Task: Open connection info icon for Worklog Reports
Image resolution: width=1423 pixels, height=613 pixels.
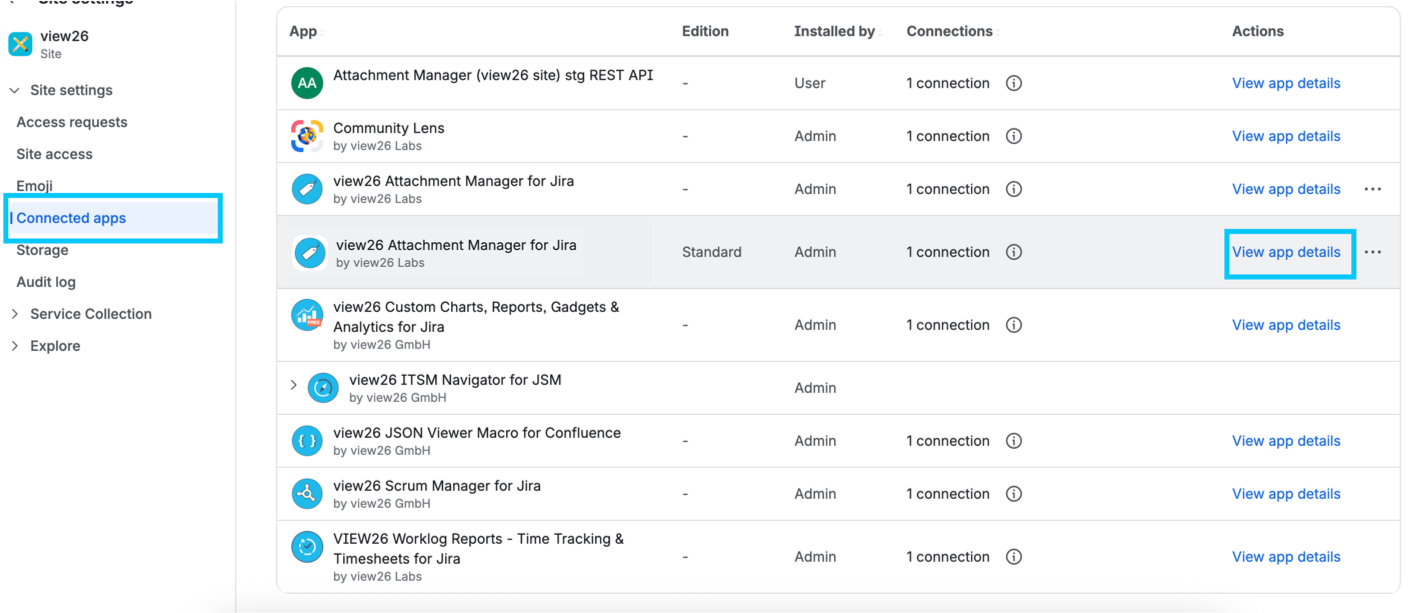Action: (1013, 557)
